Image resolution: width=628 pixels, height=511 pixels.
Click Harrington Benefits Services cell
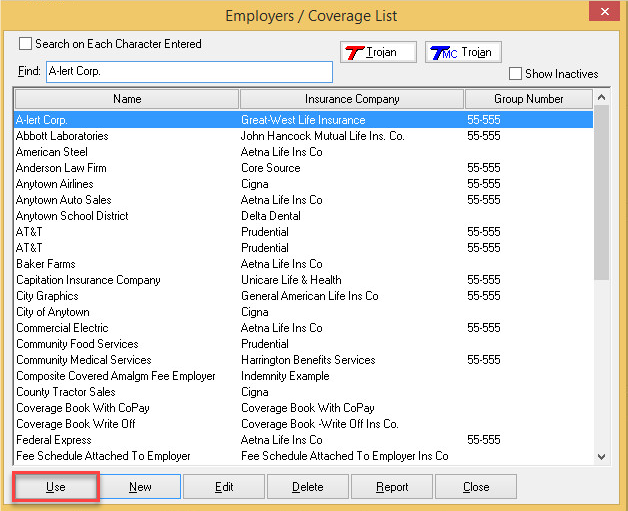(308, 360)
